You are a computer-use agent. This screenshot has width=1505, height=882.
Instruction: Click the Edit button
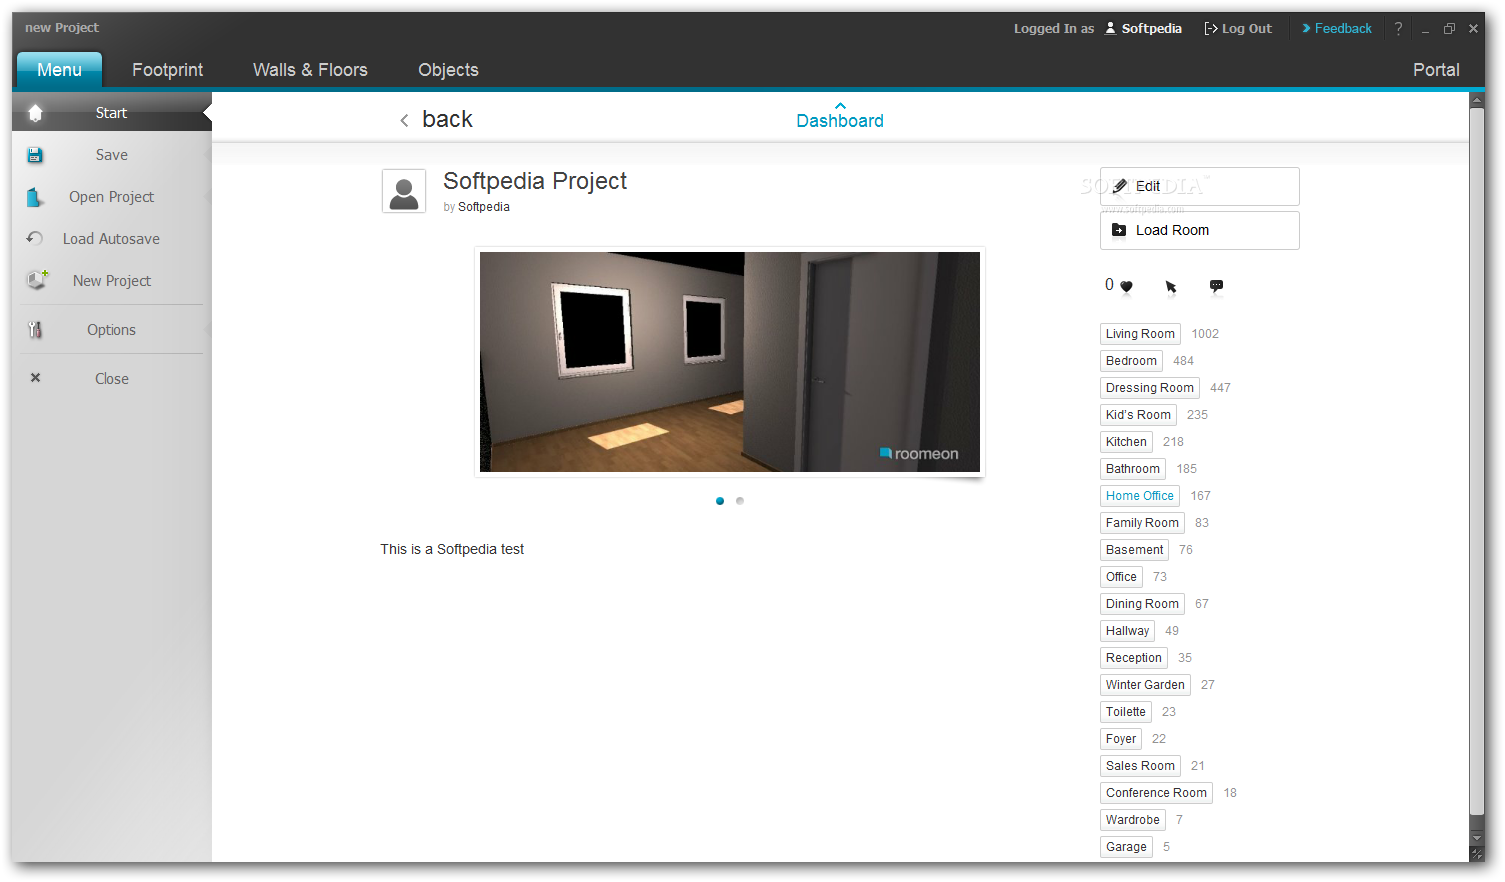coord(1200,186)
